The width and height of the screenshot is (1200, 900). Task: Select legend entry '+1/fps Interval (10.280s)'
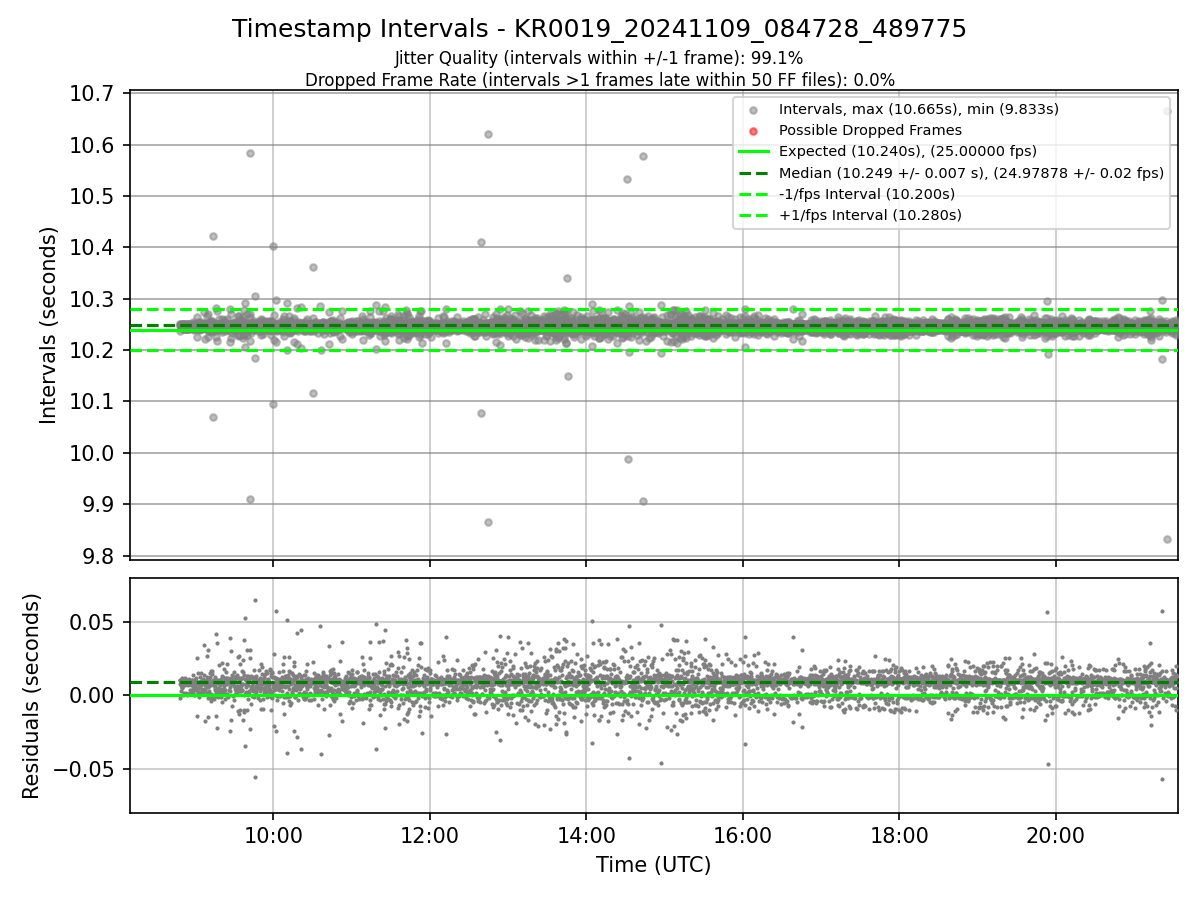[x=870, y=215]
